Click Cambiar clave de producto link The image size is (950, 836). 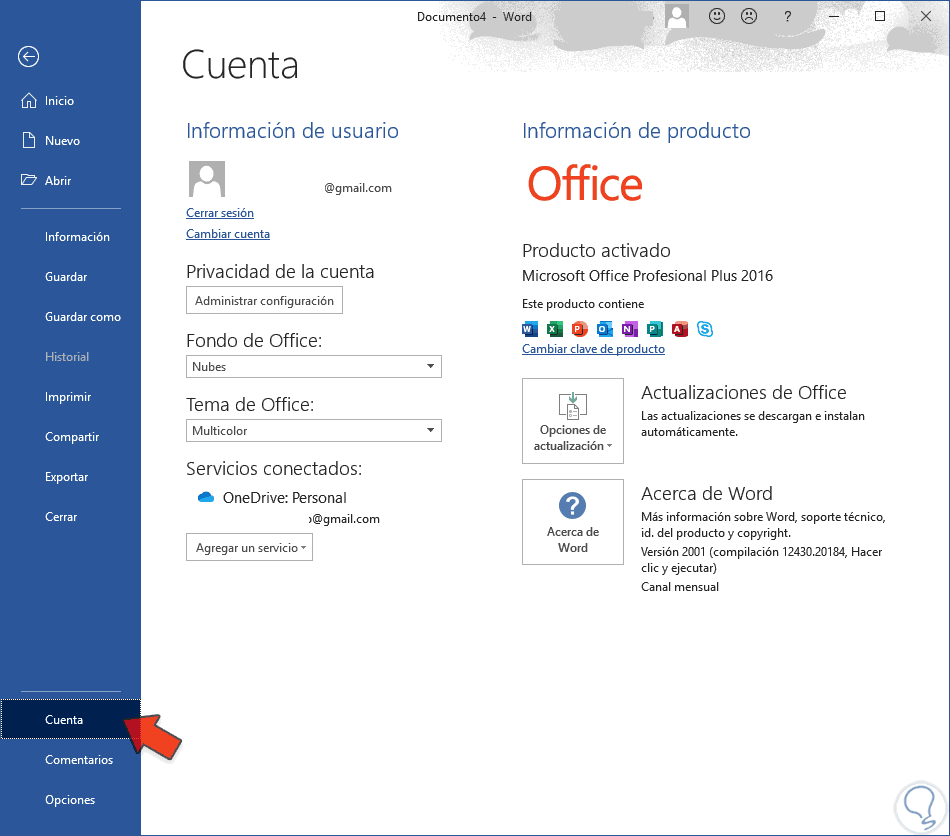[593, 349]
